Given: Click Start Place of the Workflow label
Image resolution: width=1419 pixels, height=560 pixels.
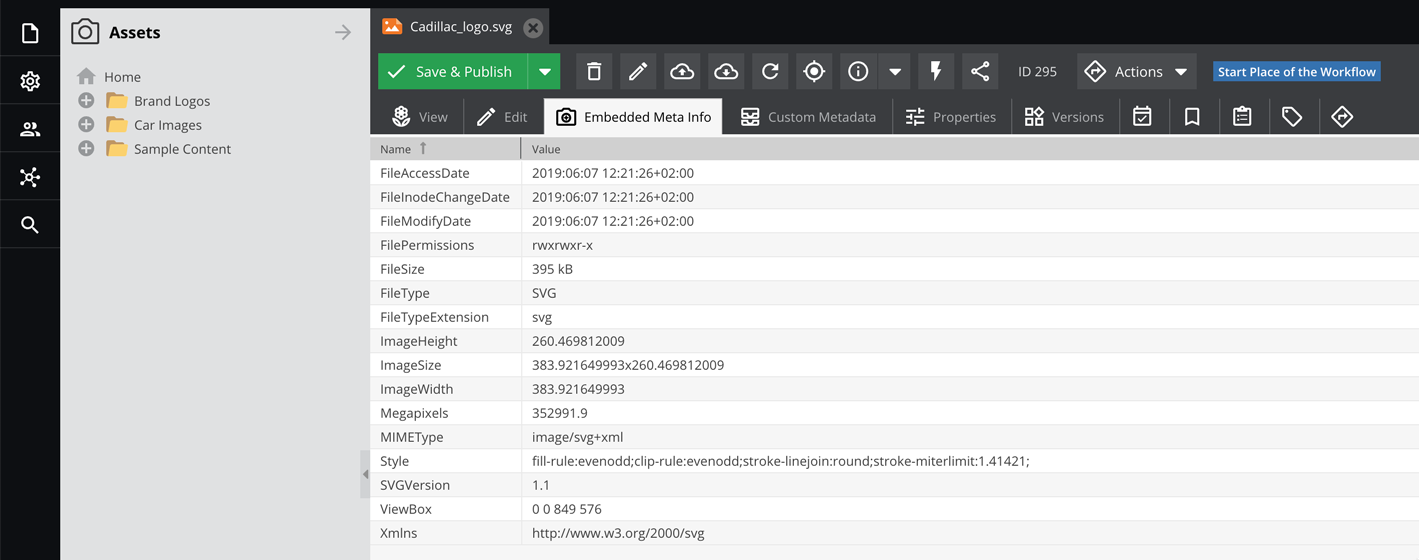Looking at the screenshot, I should [x=1296, y=72].
